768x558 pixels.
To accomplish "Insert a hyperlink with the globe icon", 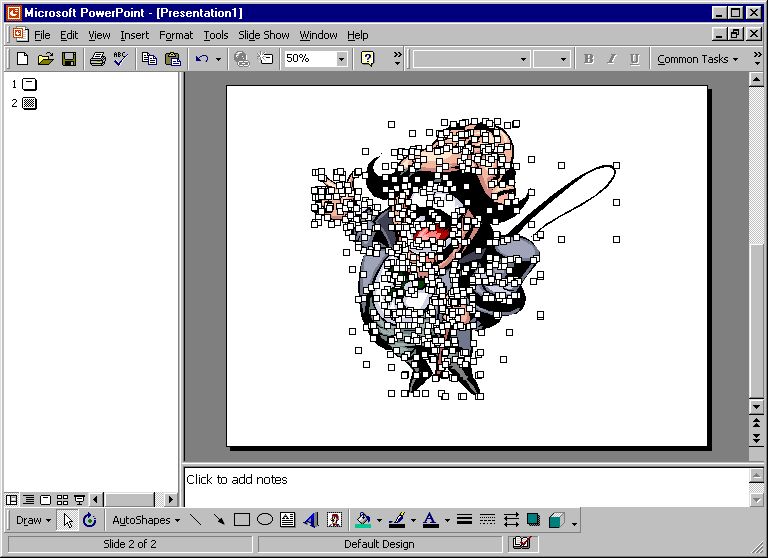I will coord(241,59).
